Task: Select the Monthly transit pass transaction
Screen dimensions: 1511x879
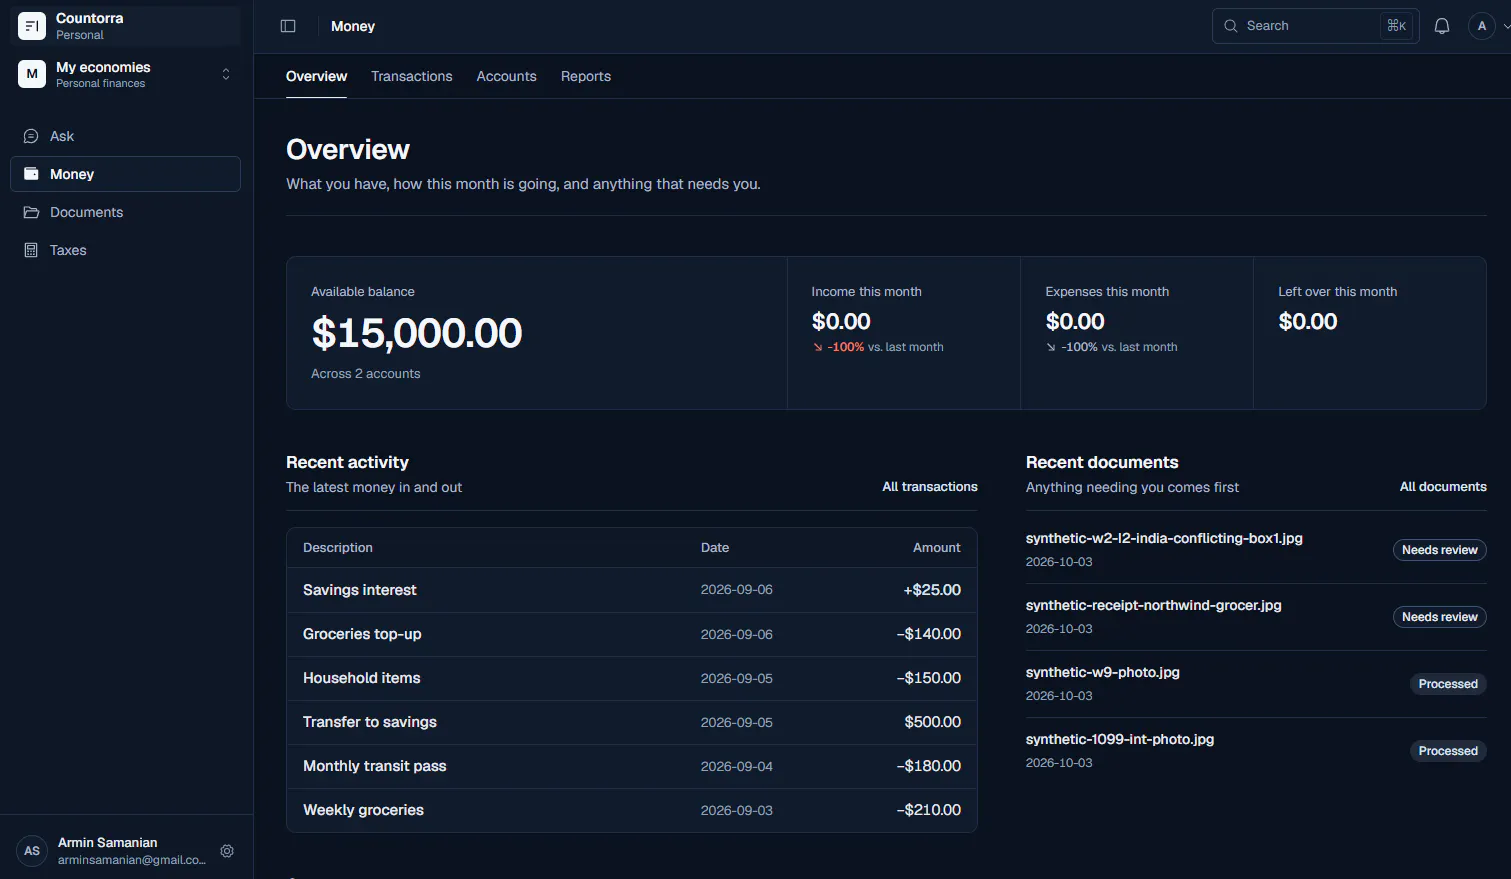Action: click(632, 766)
